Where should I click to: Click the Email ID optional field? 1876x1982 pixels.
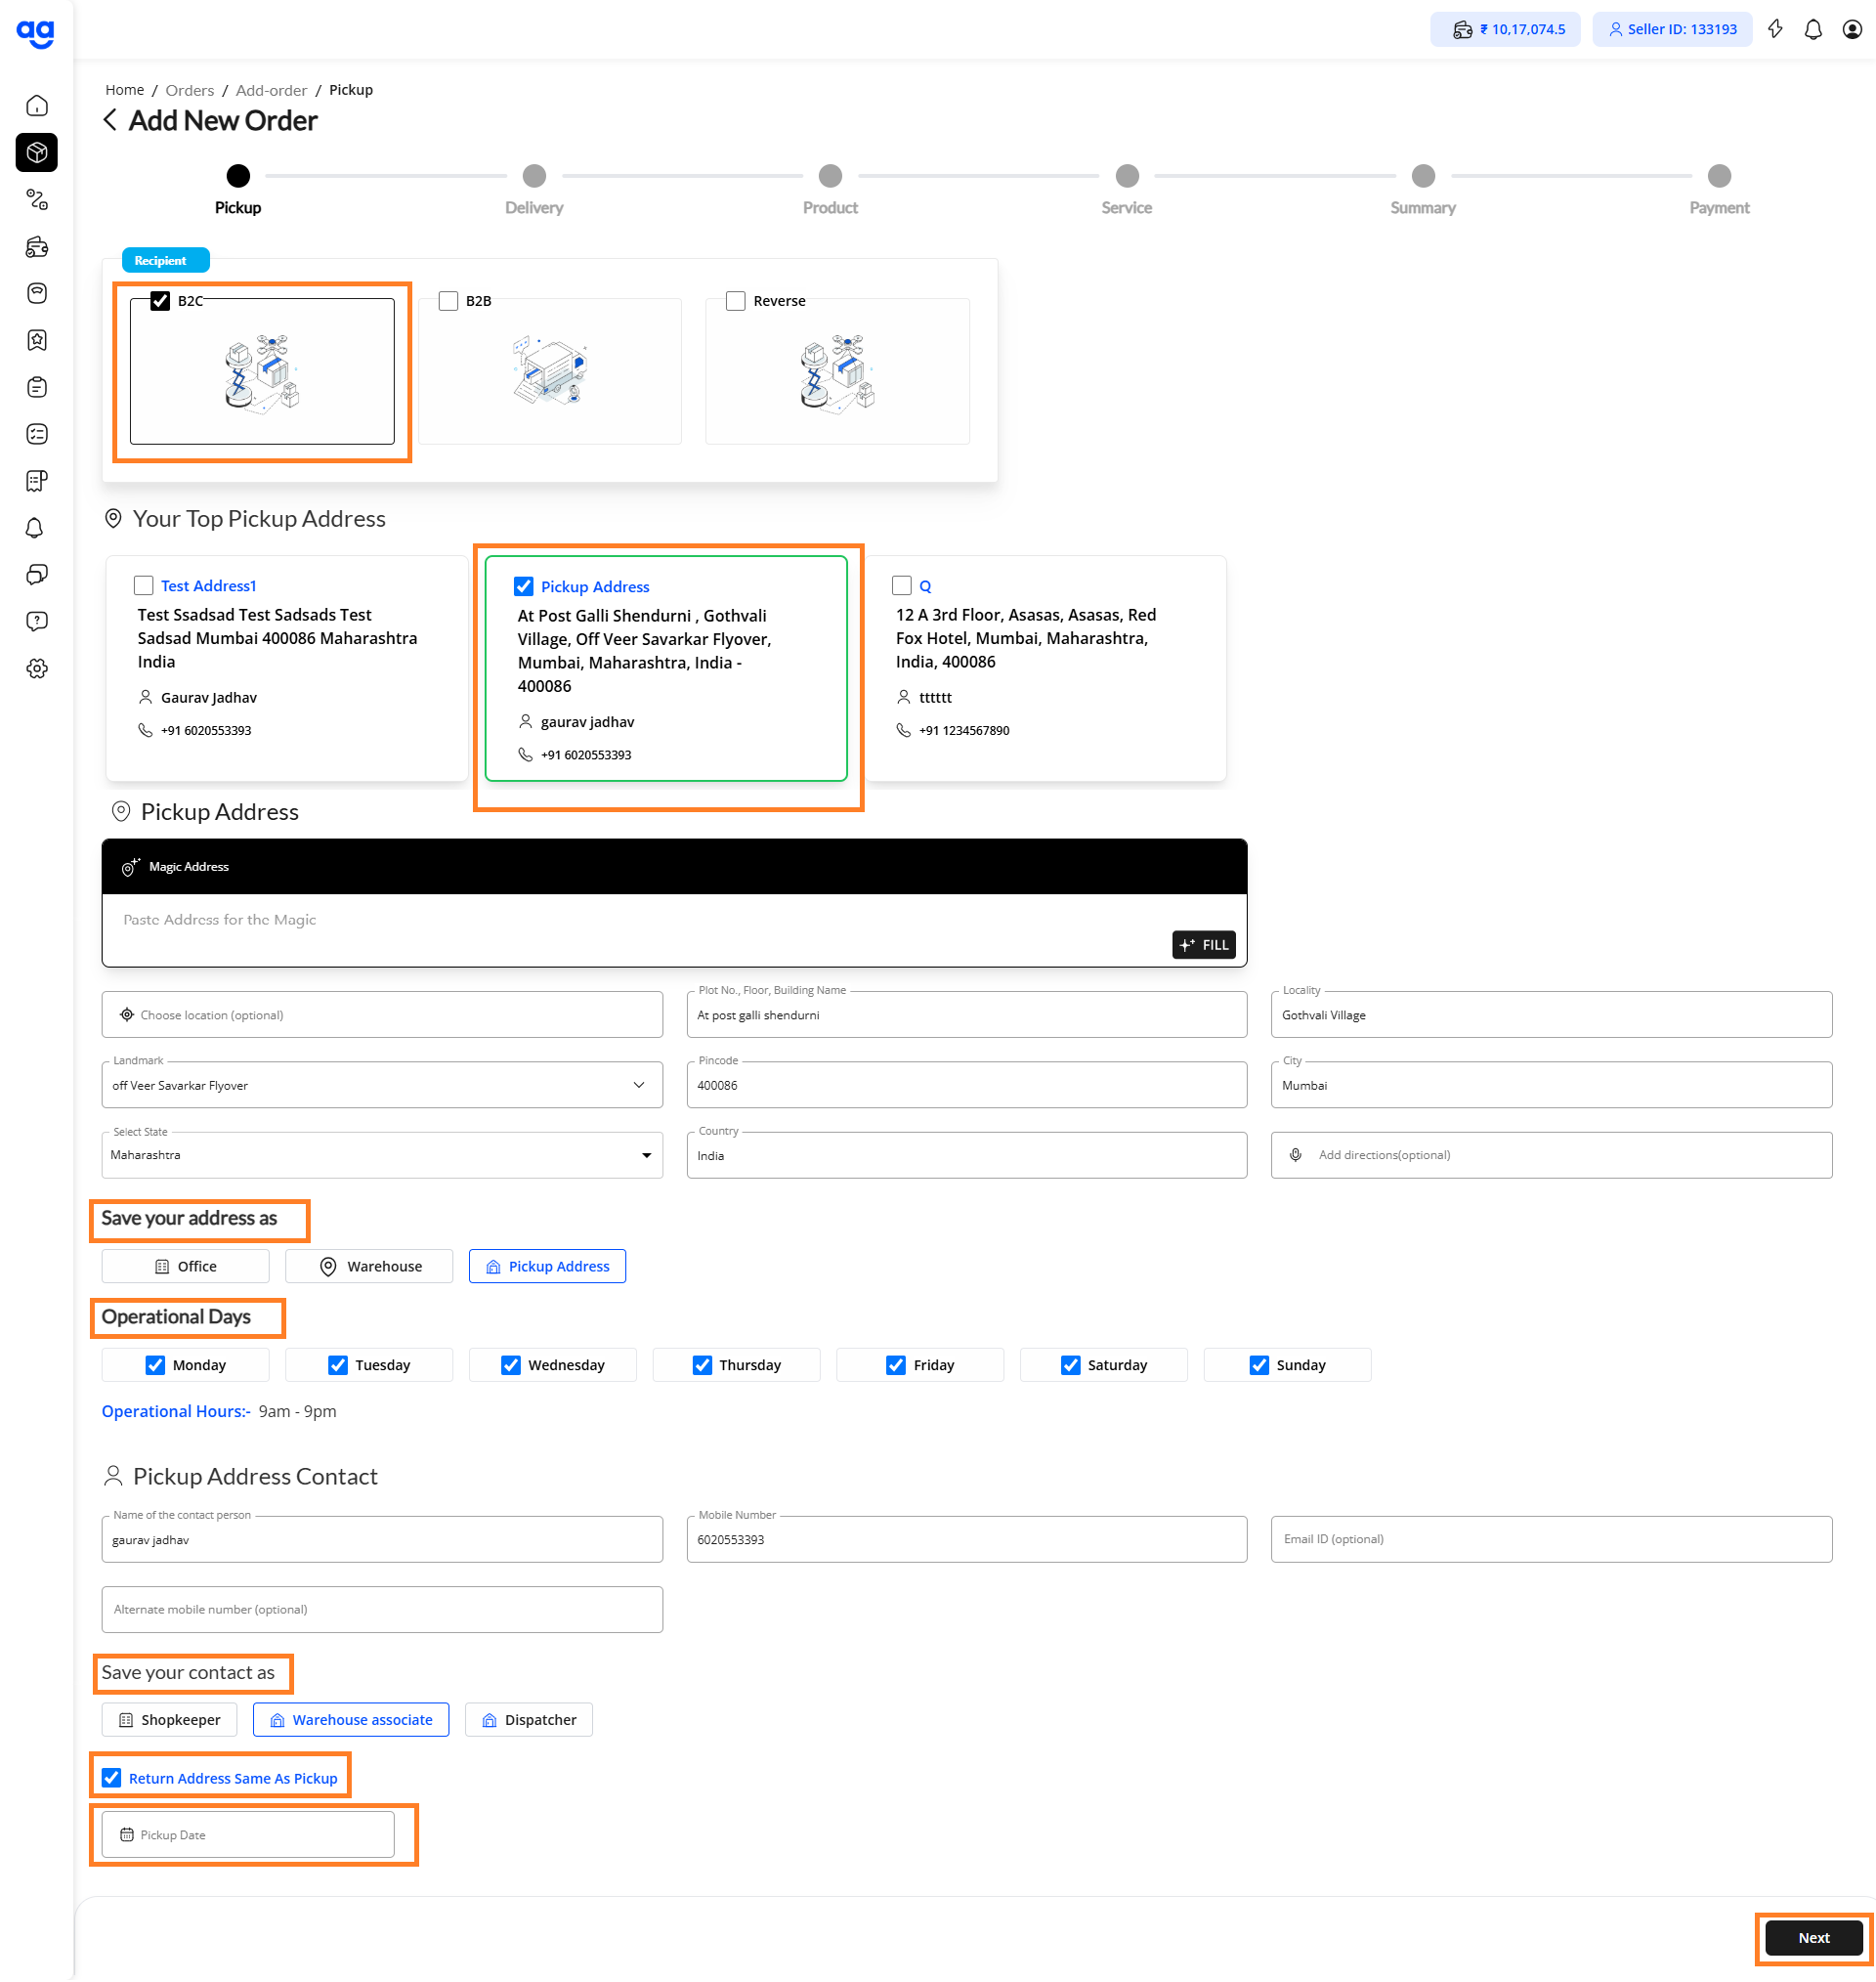coord(1551,1539)
